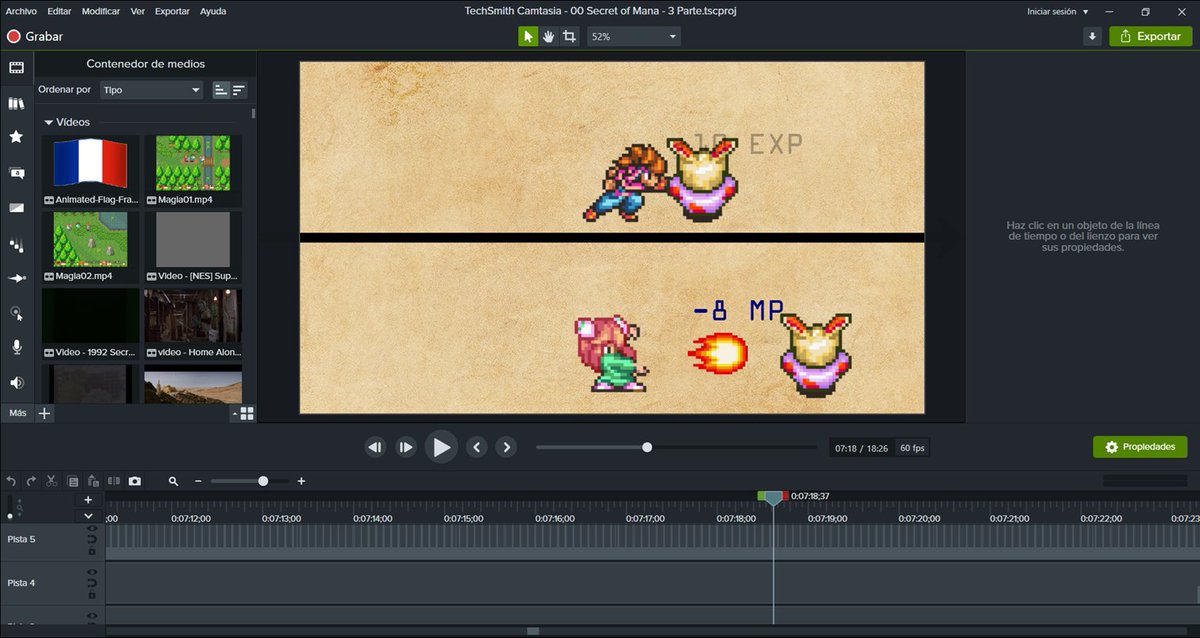Click the playback scrubber handle
The height and width of the screenshot is (638, 1200).
click(x=647, y=447)
